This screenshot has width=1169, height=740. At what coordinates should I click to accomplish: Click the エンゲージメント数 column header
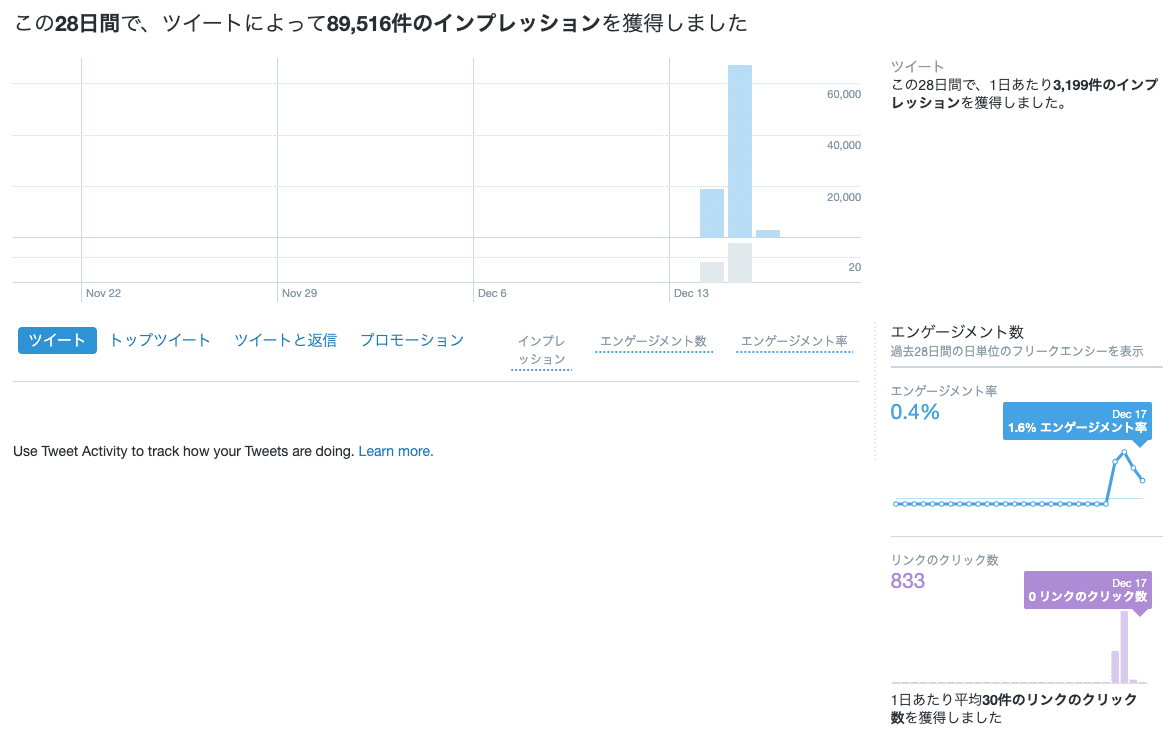[653, 341]
